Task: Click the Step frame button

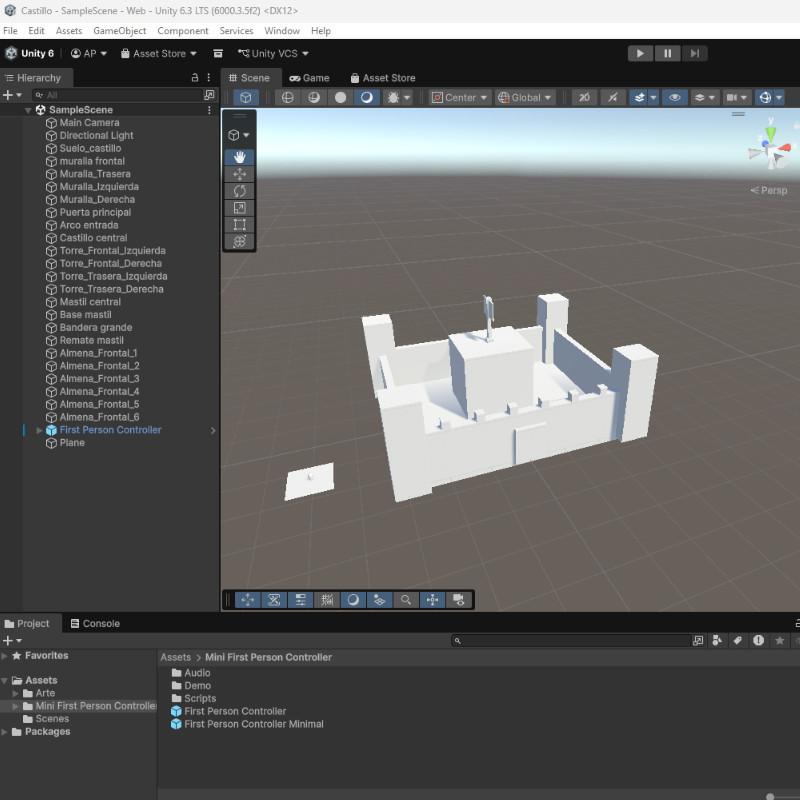Action: pos(694,54)
